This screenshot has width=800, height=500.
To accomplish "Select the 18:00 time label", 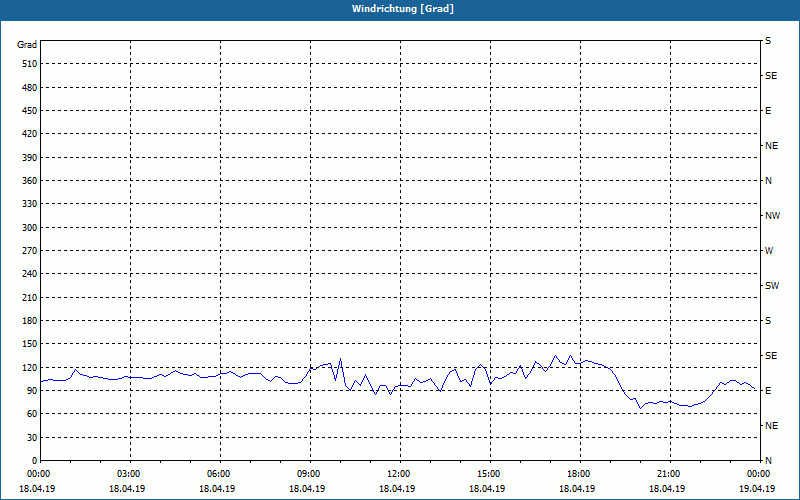I will (x=579, y=474).
